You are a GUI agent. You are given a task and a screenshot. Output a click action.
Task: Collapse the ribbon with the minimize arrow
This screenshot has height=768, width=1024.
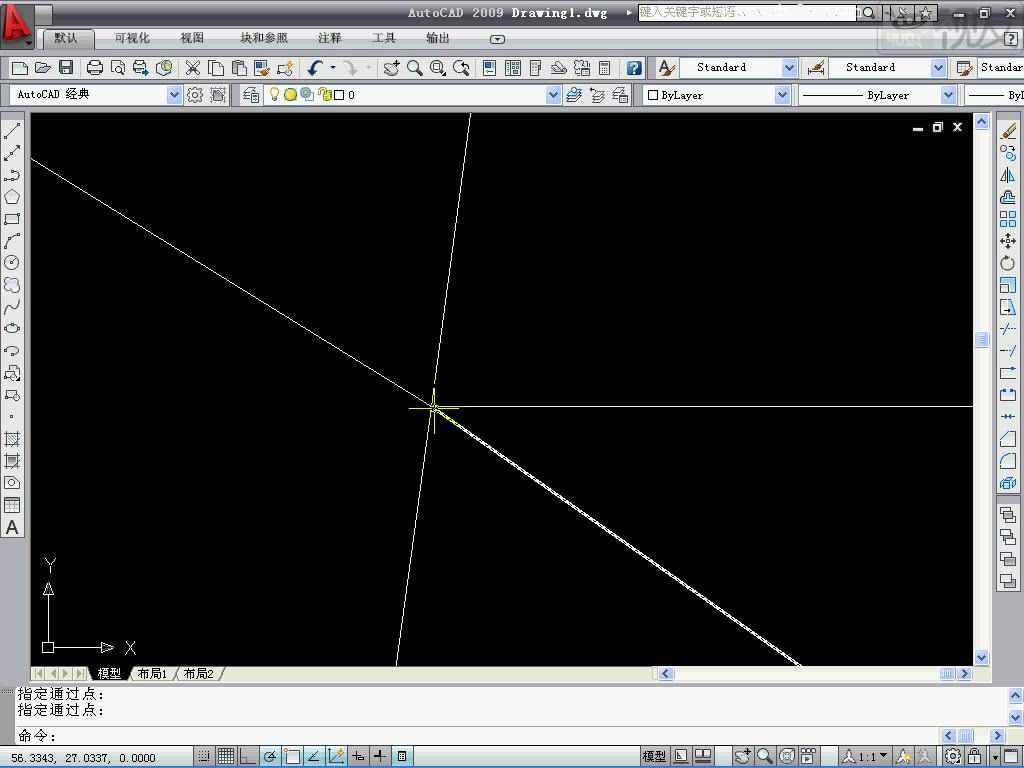[497, 39]
